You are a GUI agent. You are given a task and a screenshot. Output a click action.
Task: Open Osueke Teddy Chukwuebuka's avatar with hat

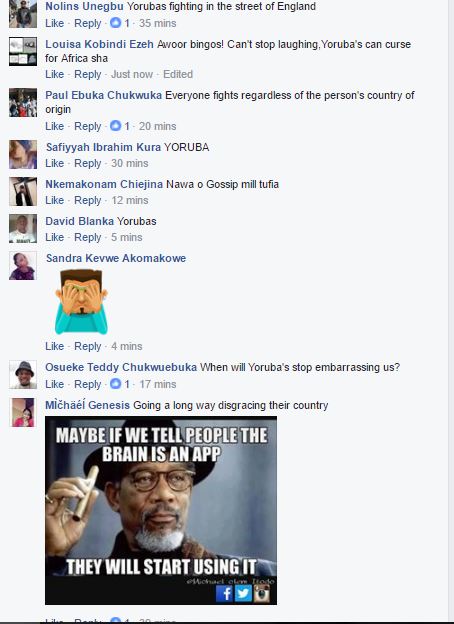coord(23,374)
